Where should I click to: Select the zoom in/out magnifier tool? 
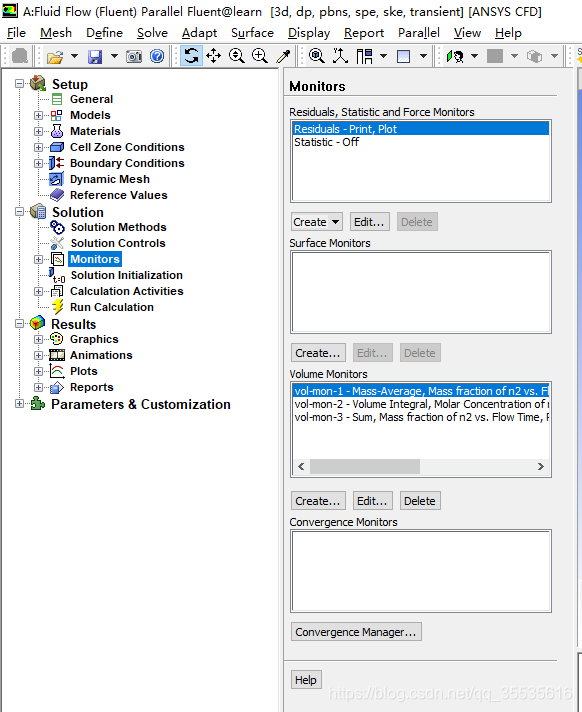pos(237,56)
